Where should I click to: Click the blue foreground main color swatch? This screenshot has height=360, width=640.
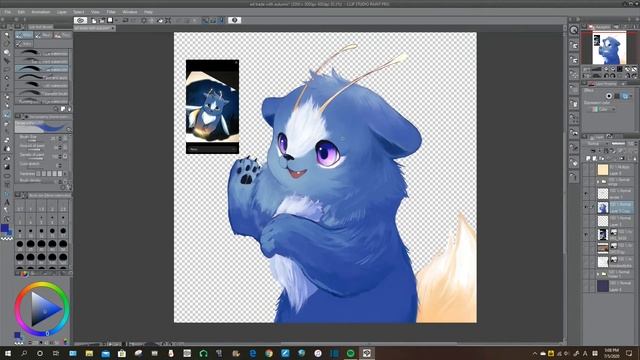(4, 228)
